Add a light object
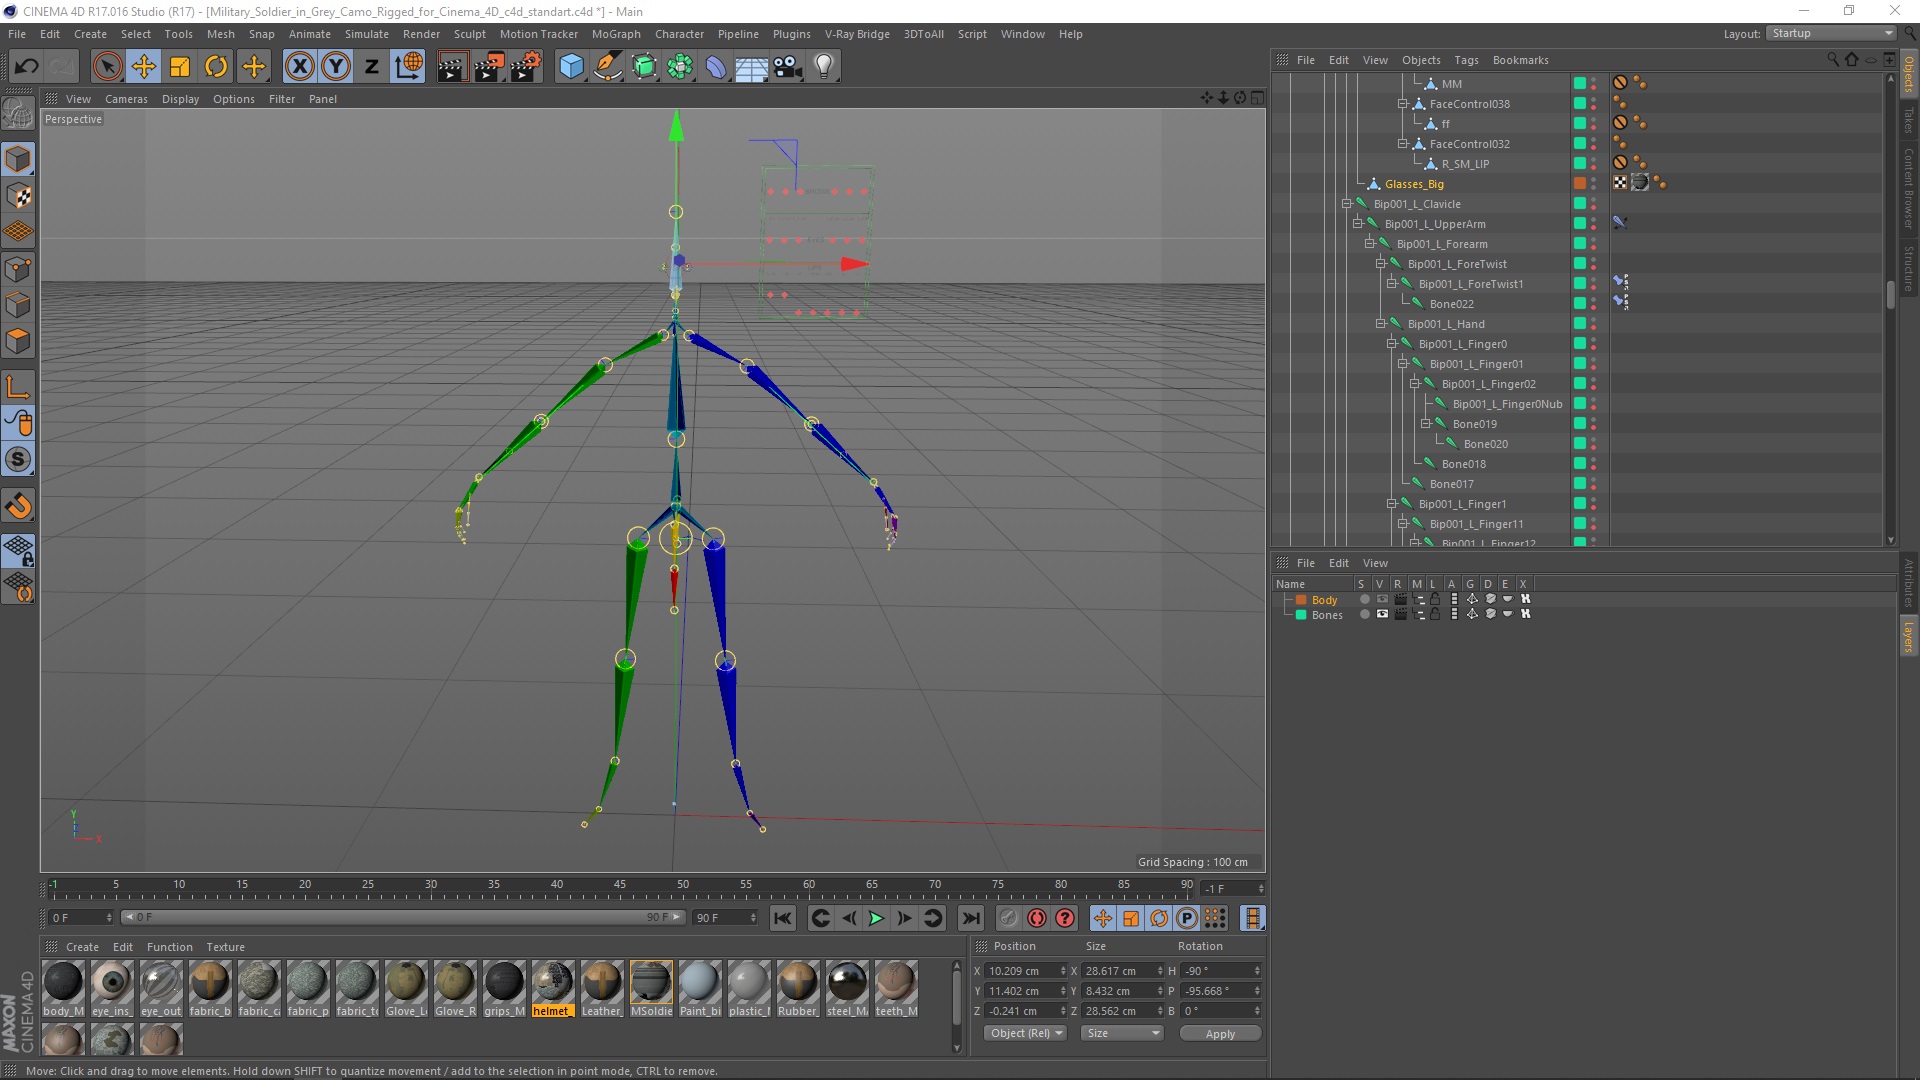Viewport: 1920px width, 1080px height. [x=824, y=67]
